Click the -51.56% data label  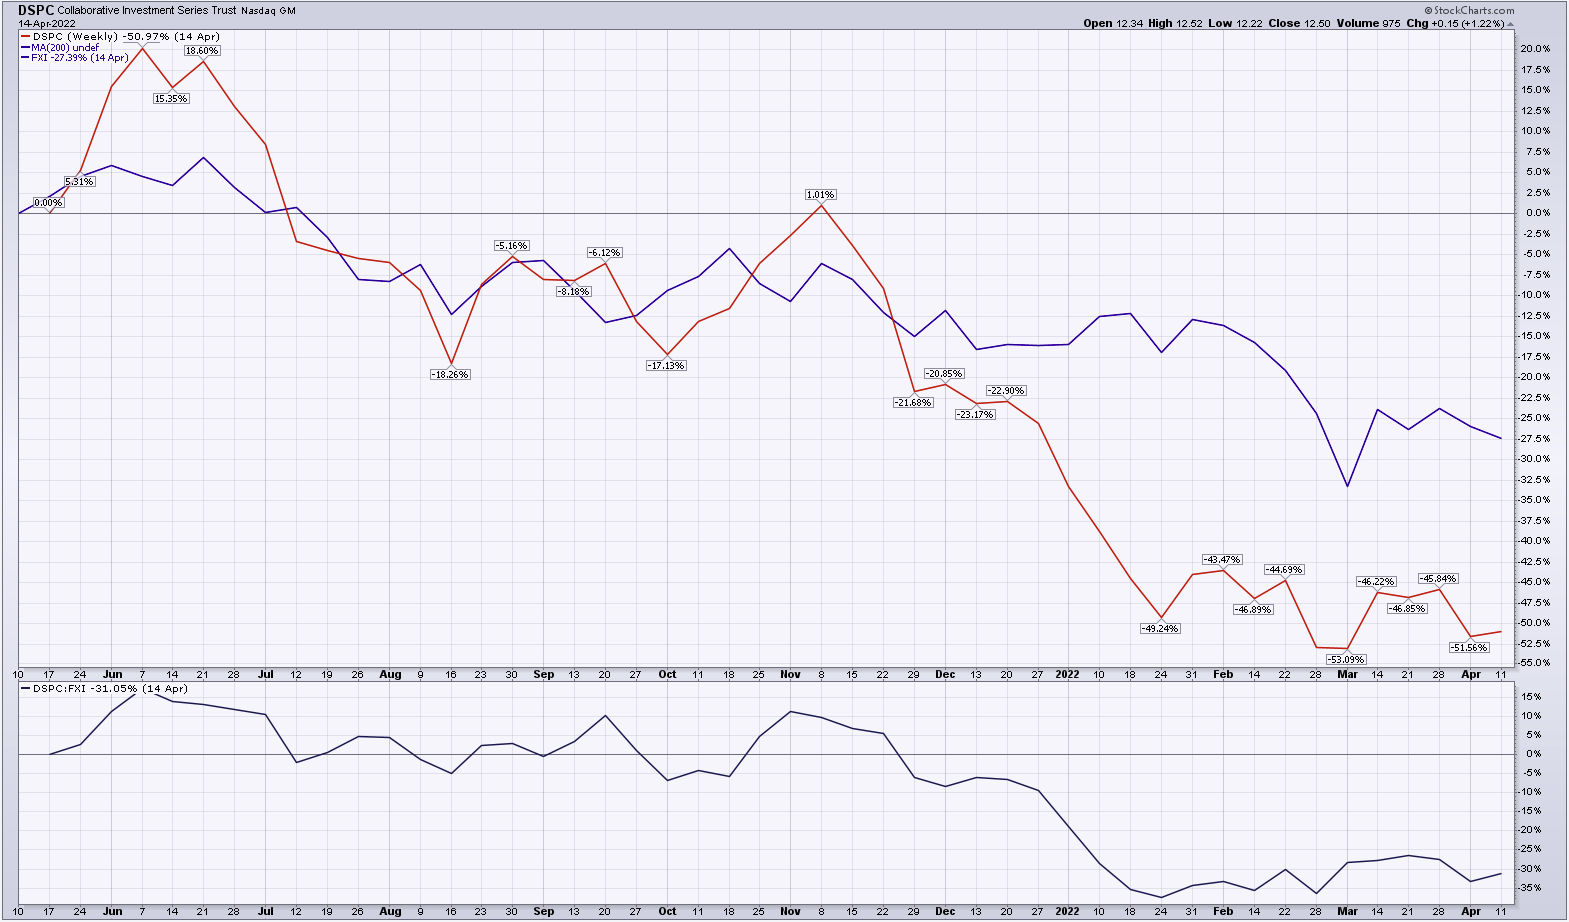[x=1469, y=647]
